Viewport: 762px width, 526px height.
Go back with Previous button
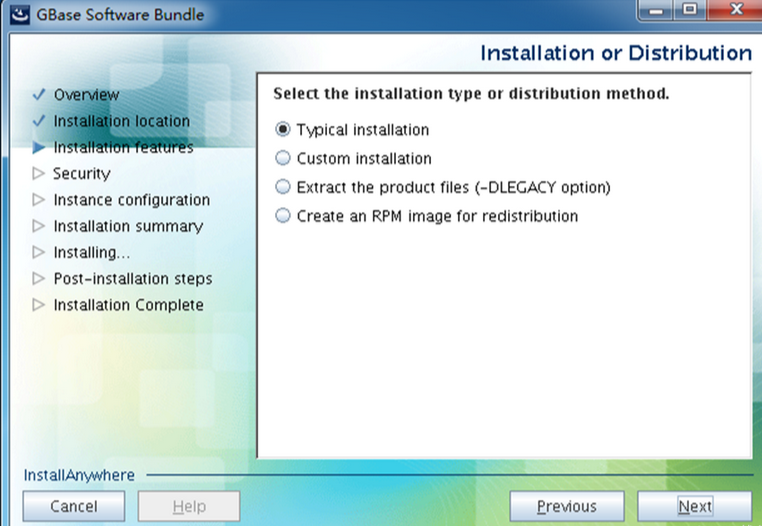[567, 506]
